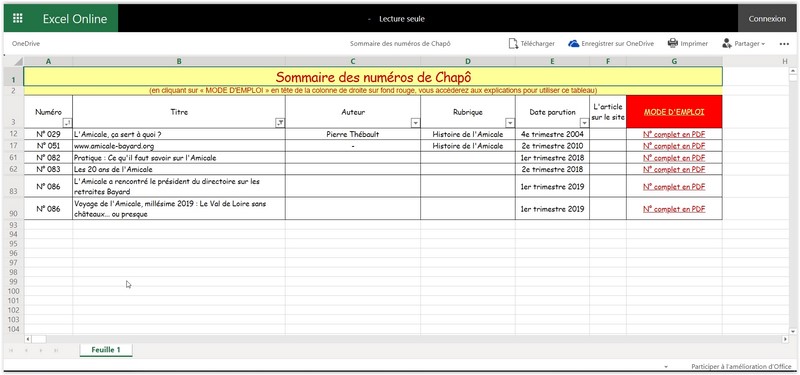This screenshot has height=375, width=800.
Task: Select the Feuille 1 sheet tab
Action: click(x=106, y=350)
